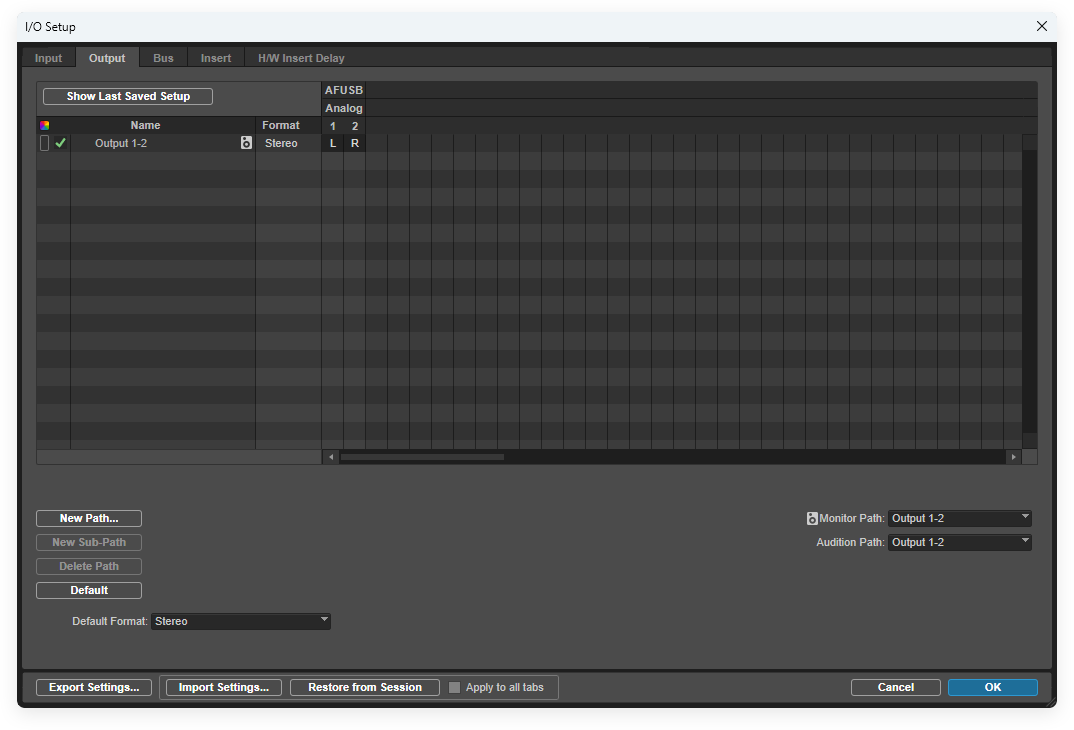The width and height of the screenshot is (1074, 730).
Task: Open the Default Format dropdown
Action: point(240,621)
